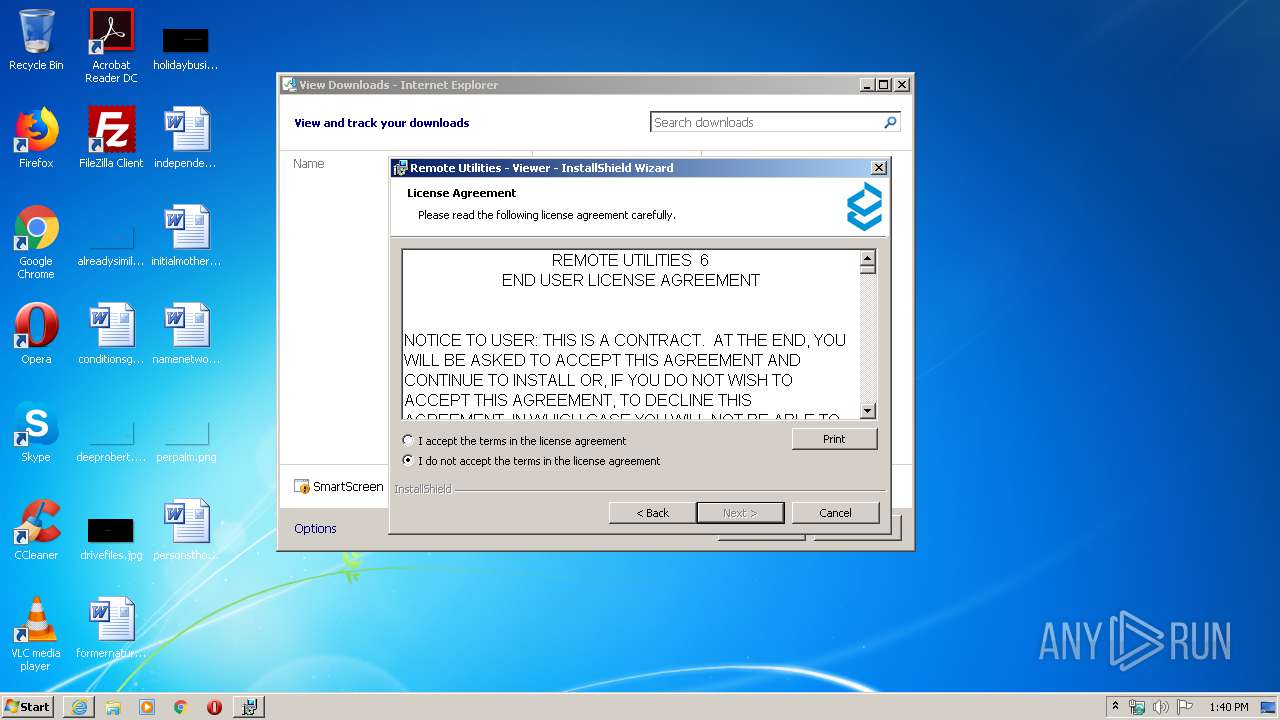Click Opera icon in the taskbar
The width and height of the screenshot is (1280, 720).
pos(214,707)
